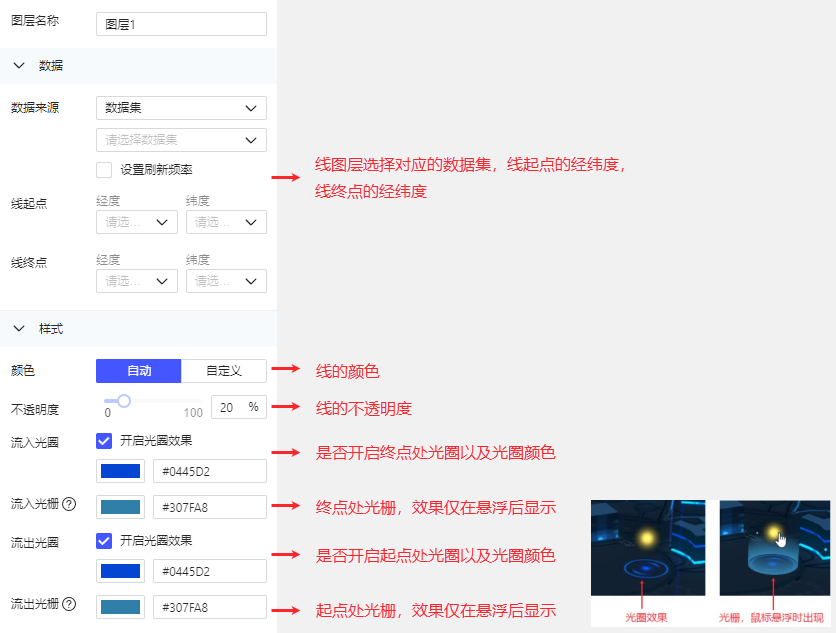Click the 流出光圈 hex field #0445D2
Screen dimensions: 836x633
210,571
